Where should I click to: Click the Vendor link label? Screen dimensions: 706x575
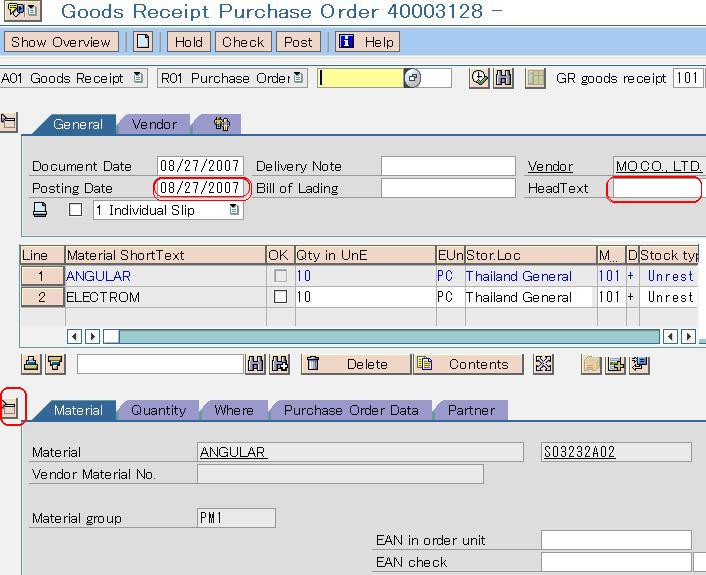point(550,166)
